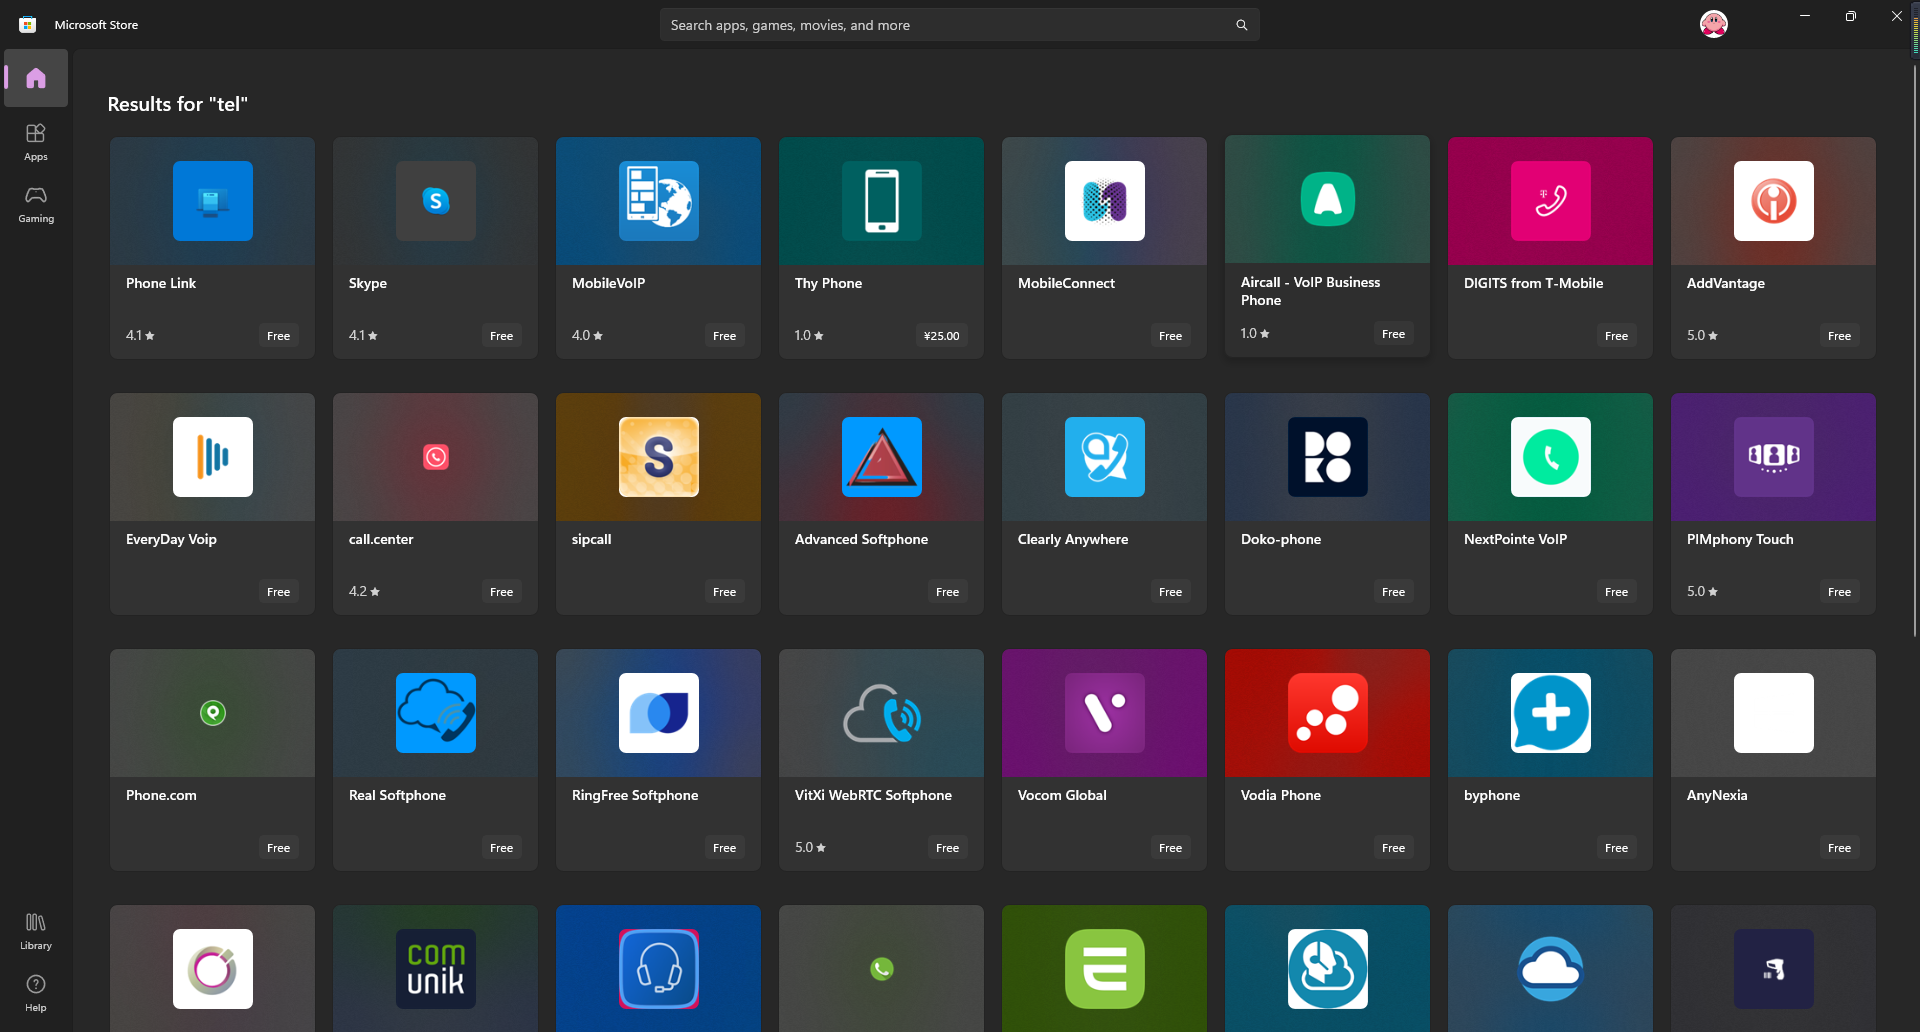Select the NextPointe VoIP app icon
The width and height of the screenshot is (1920, 1032).
pos(1551,457)
